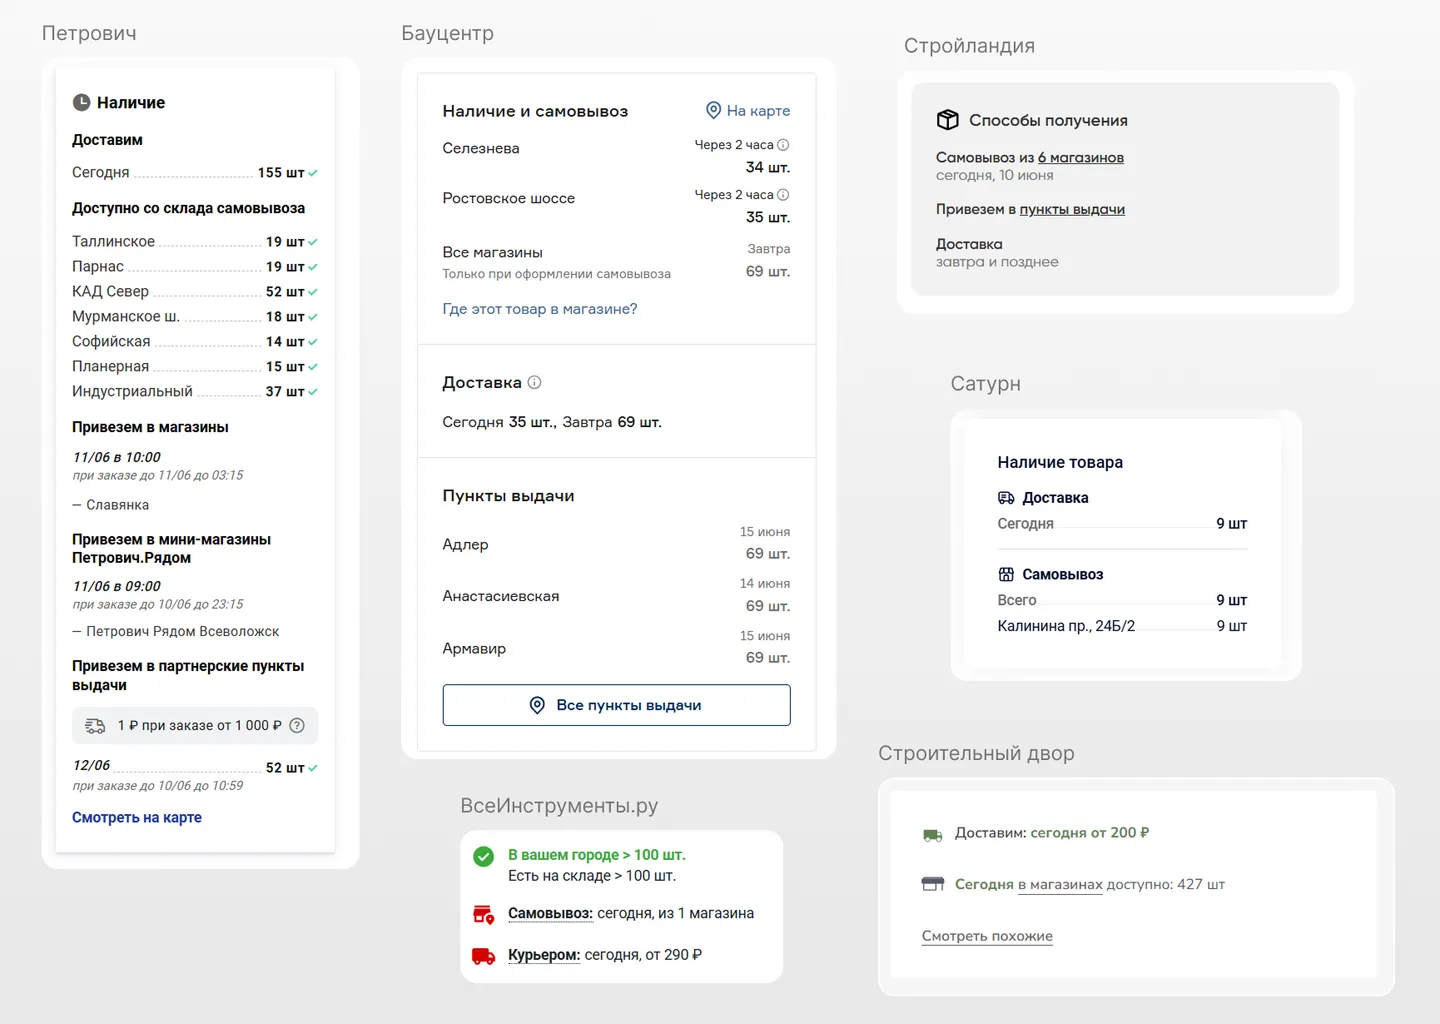Viewport: 1440px width, 1024px height.
Task: Click the clock icon next to Наличие
Action: (x=81, y=102)
